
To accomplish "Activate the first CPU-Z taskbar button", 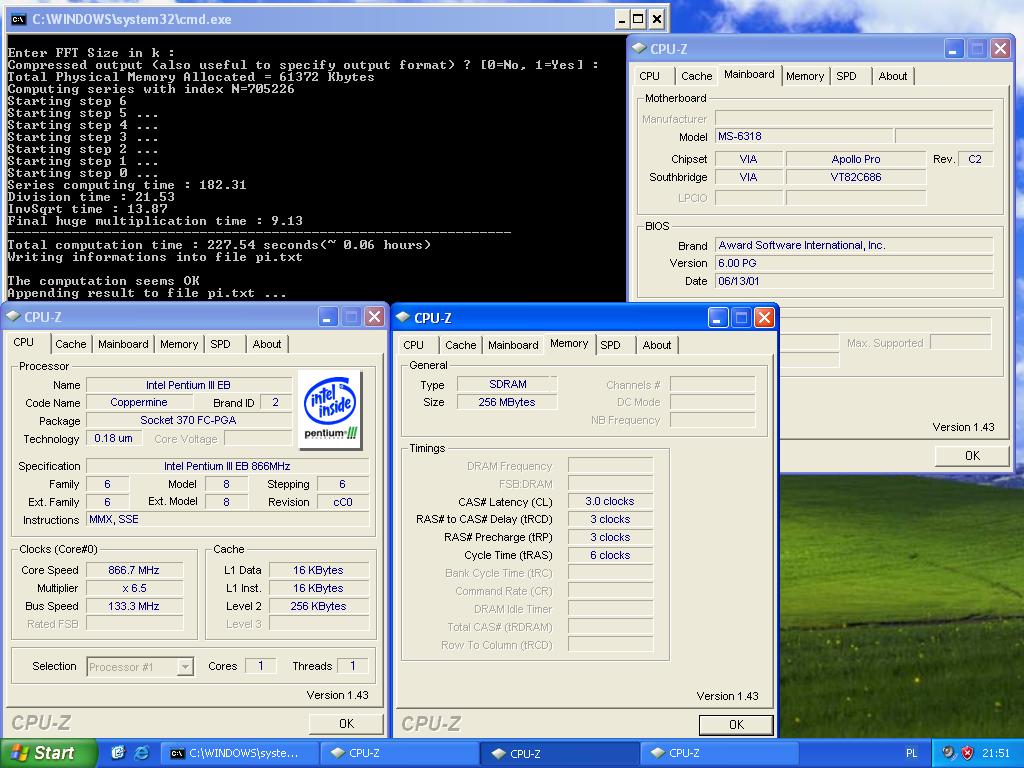I will [400, 753].
